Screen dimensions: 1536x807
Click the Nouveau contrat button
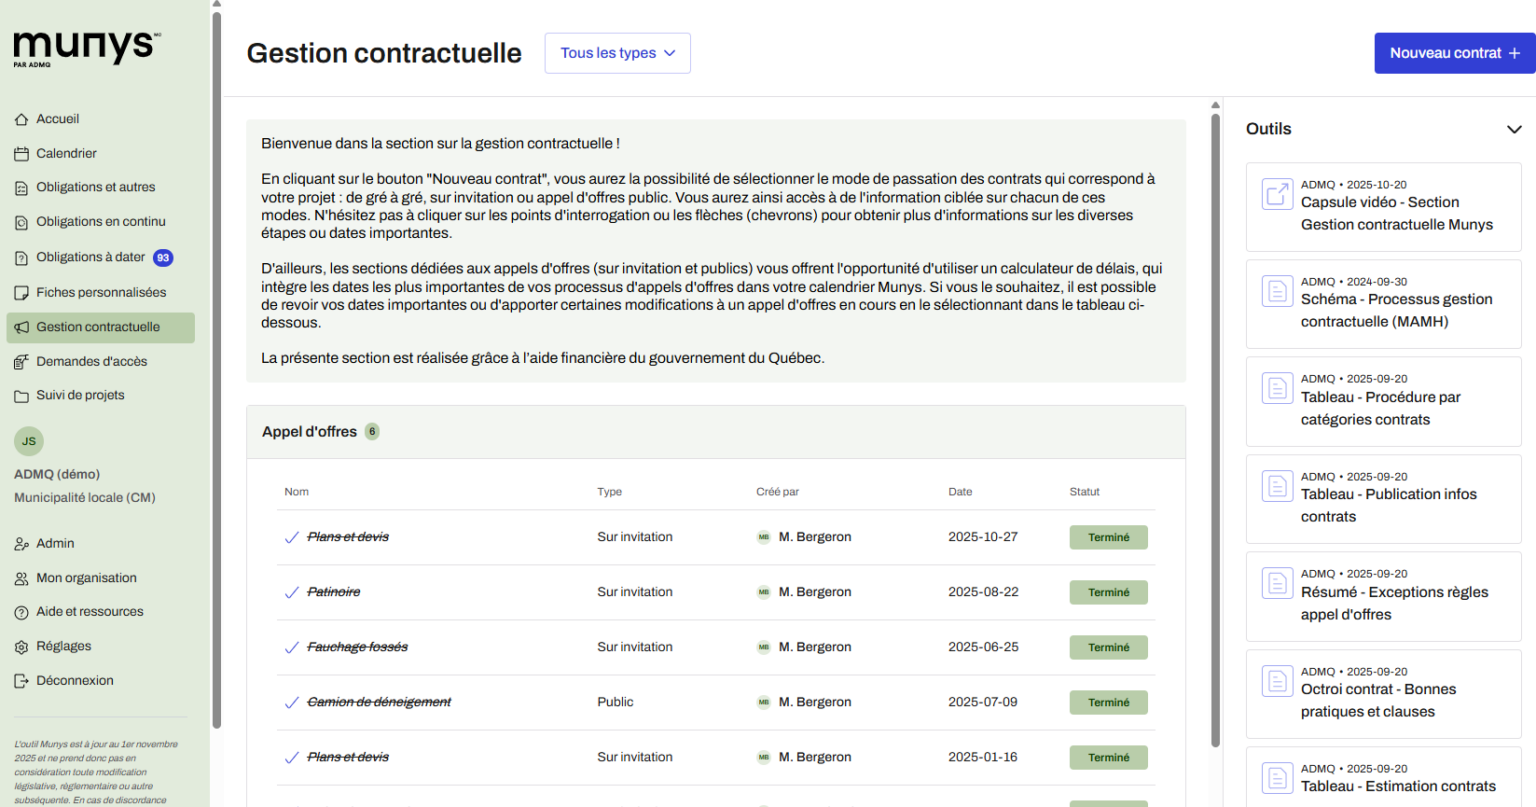click(x=1454, y=53)
